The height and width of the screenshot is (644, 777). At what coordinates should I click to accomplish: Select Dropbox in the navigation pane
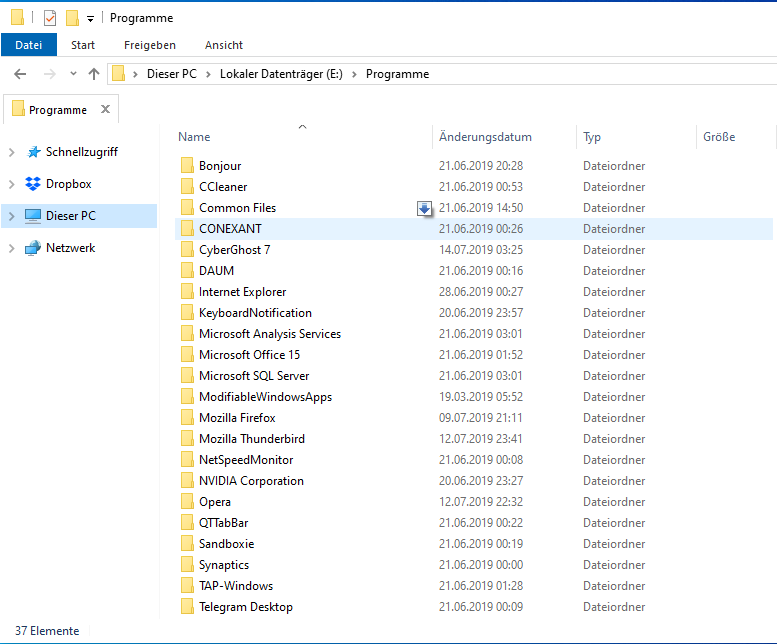click(68, 184)
